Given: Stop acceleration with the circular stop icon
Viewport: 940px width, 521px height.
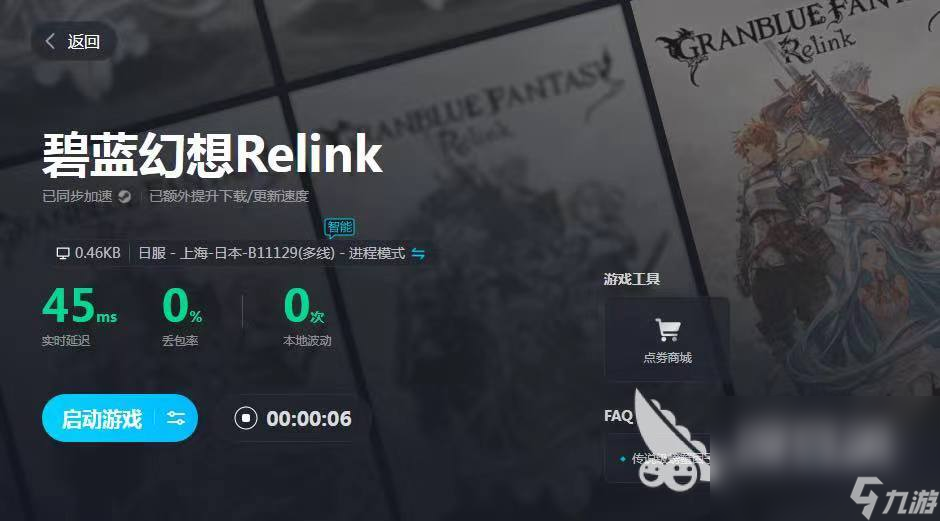Looking at the screenshot, I should click(245, 418).
